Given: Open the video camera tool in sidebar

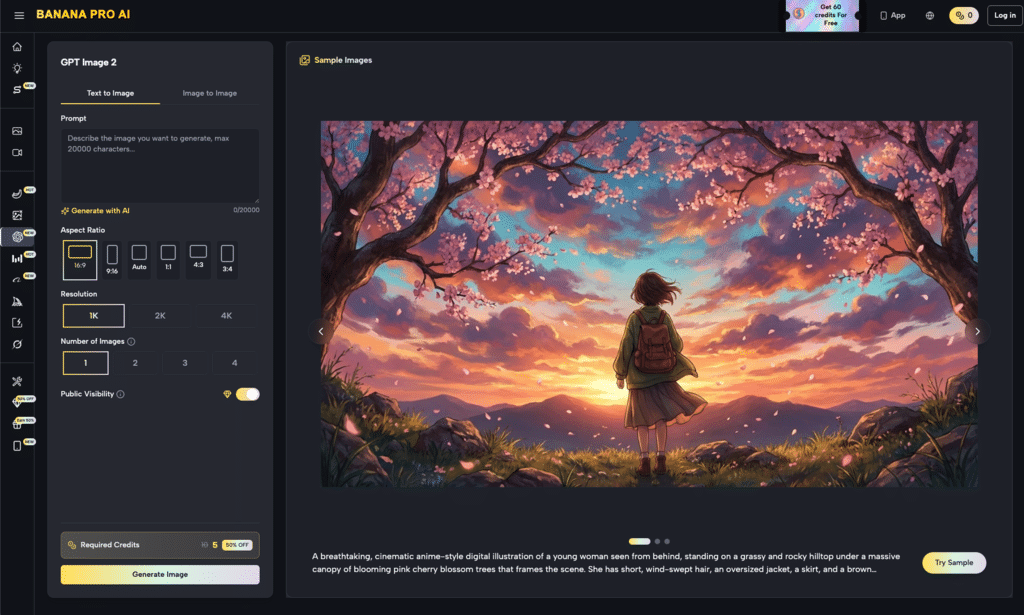Looking at the screenshot, I should point(17,153).
